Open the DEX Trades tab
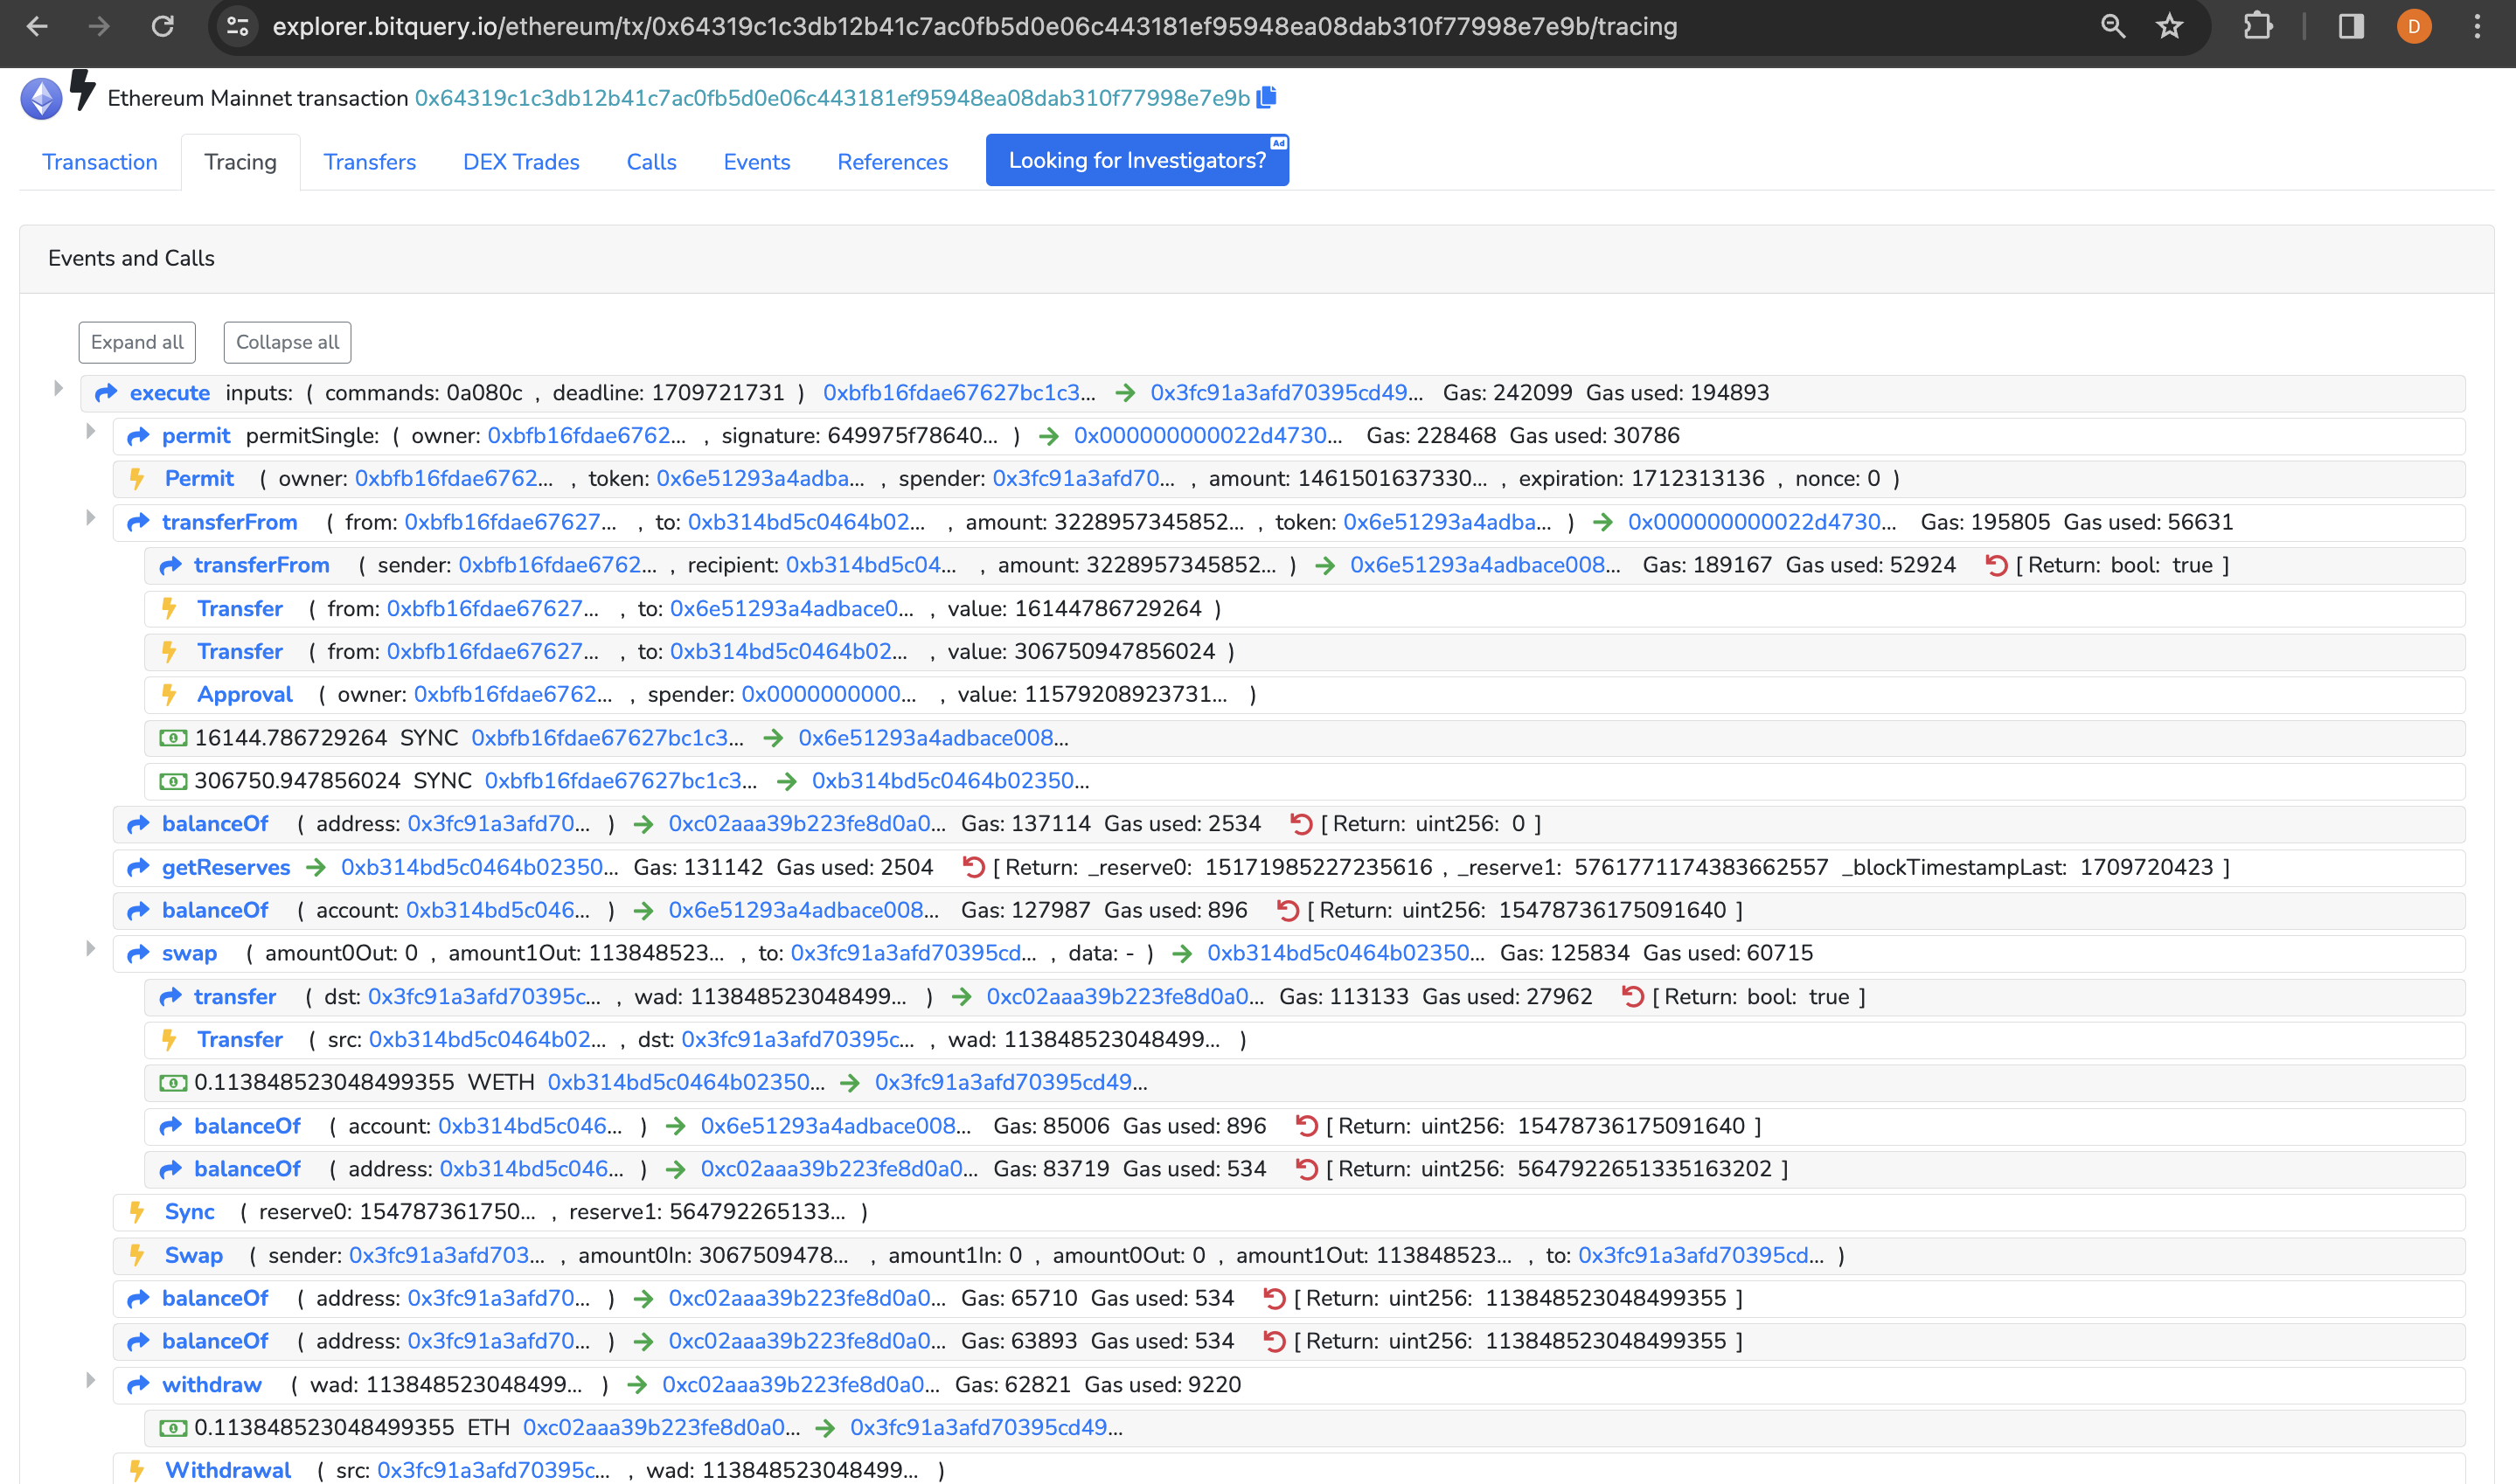The width and height of the screenshot is (2516, 1484). click(521, 162)
